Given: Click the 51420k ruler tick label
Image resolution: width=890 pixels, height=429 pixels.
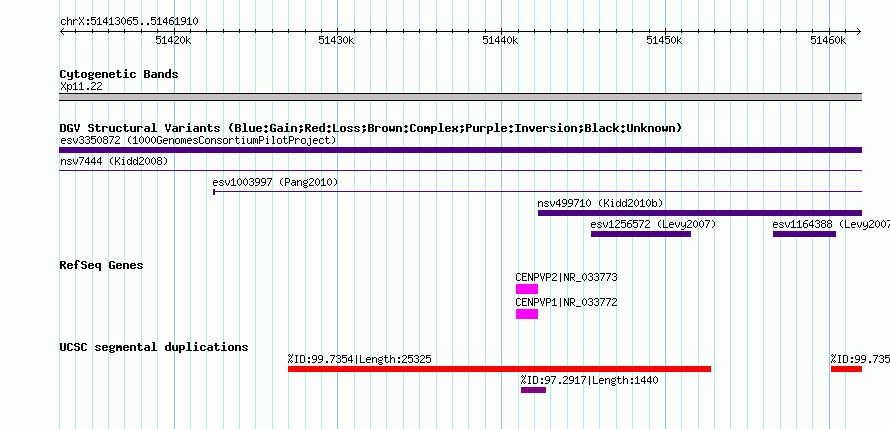Looking at the screenshot, I should [x=173, y=40].
